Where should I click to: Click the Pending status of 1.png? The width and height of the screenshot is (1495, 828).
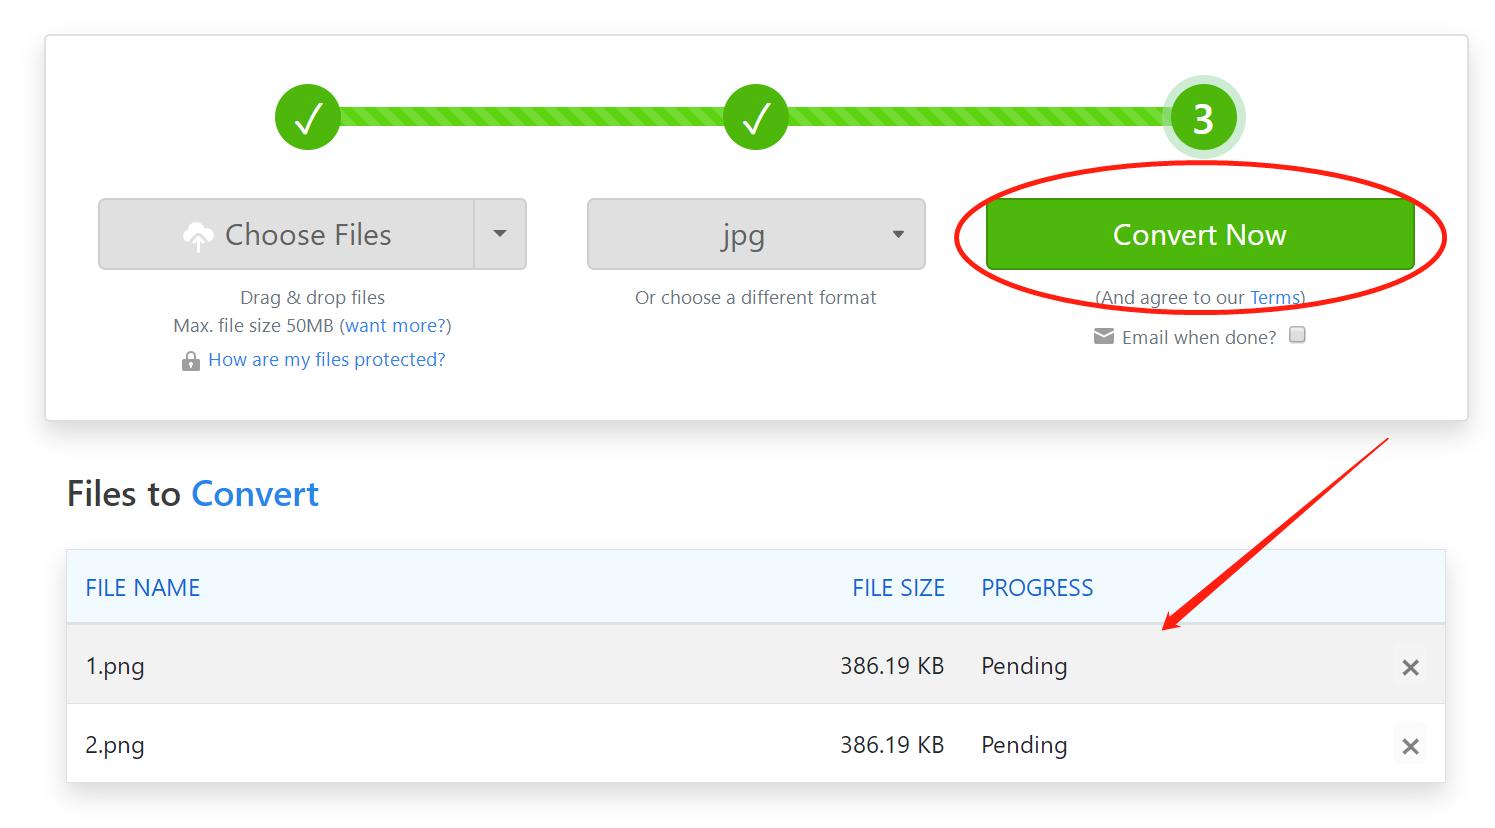click(1024, 666)
